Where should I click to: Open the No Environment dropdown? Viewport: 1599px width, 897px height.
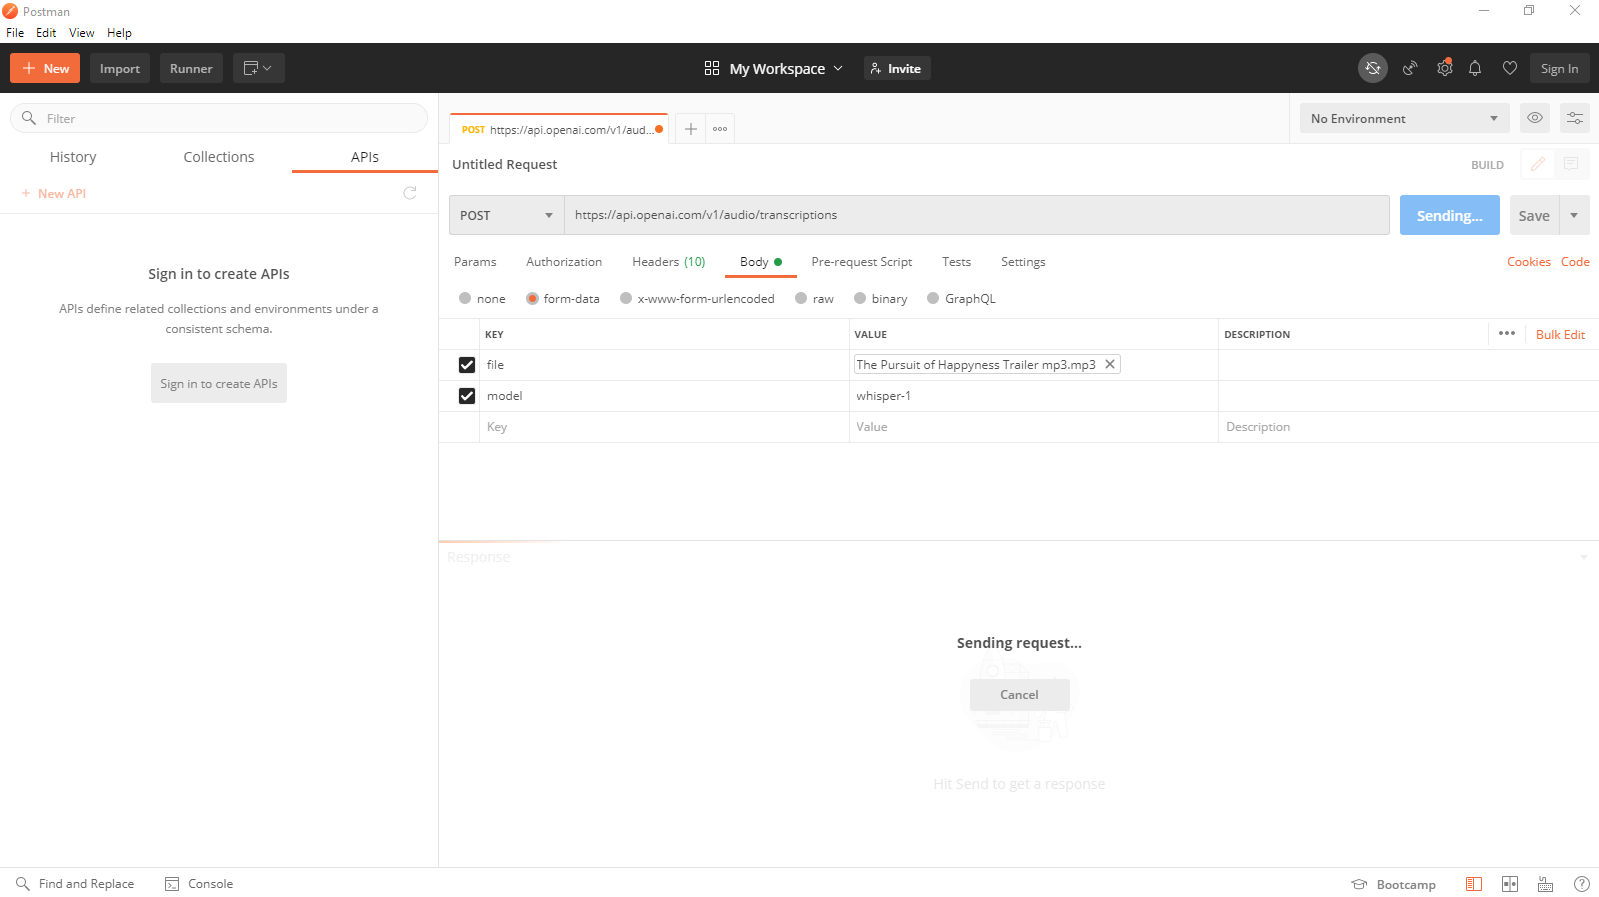(1405, 118)
